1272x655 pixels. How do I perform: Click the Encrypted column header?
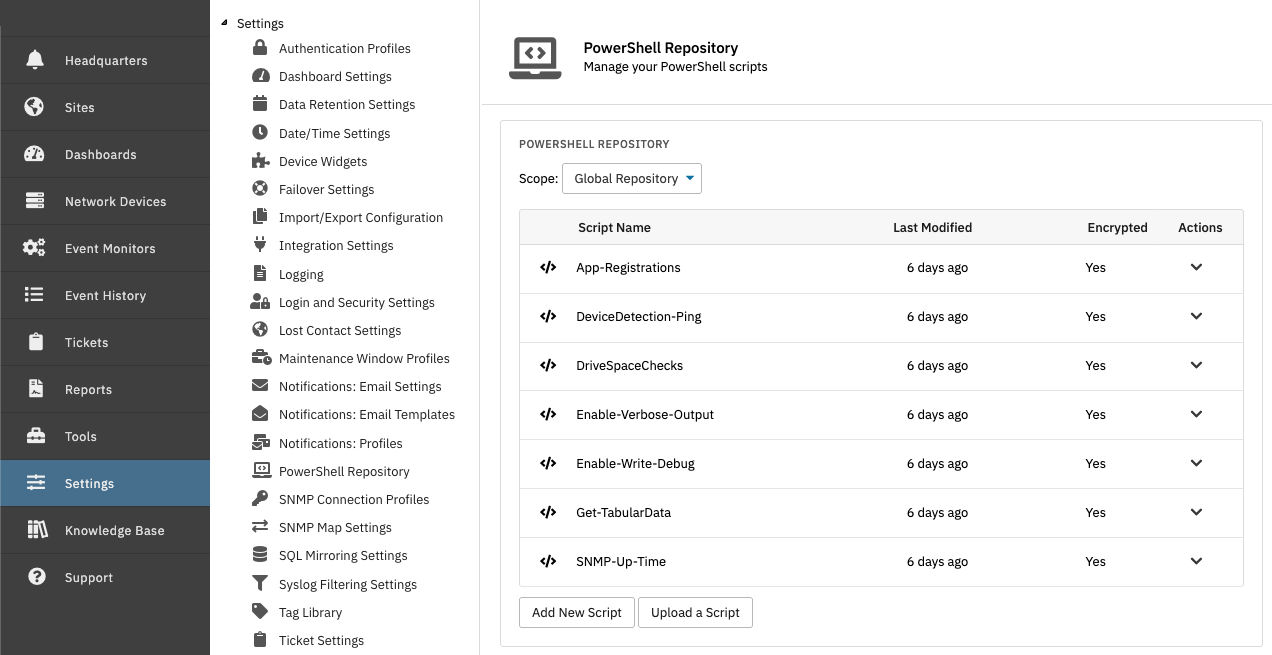pyautogui.click(x=1117, y=227)
